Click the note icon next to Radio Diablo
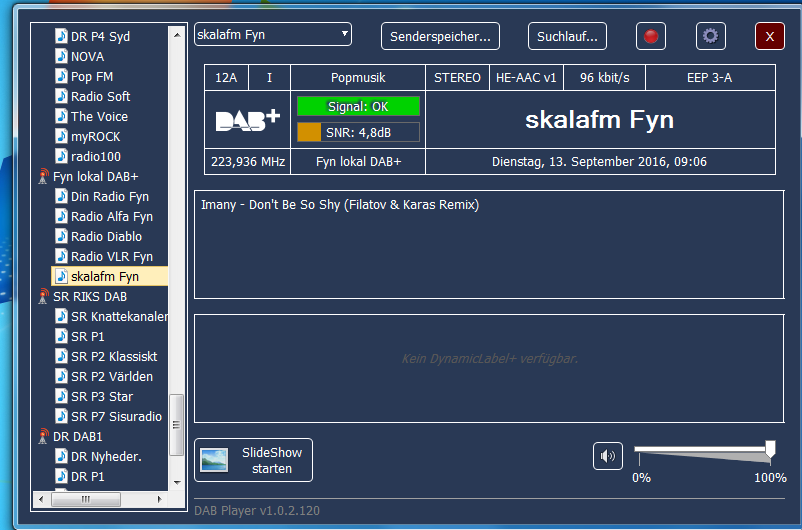 point(61,237)
